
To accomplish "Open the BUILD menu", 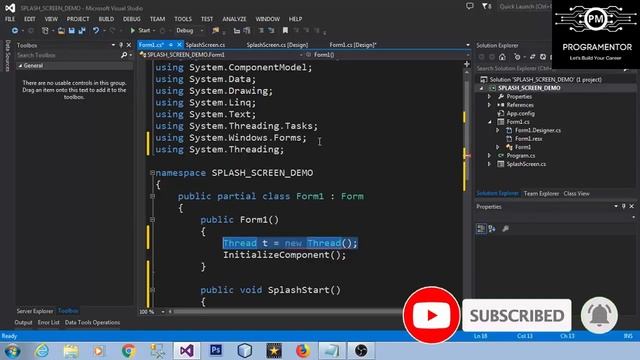I will [x=106, y=19].
